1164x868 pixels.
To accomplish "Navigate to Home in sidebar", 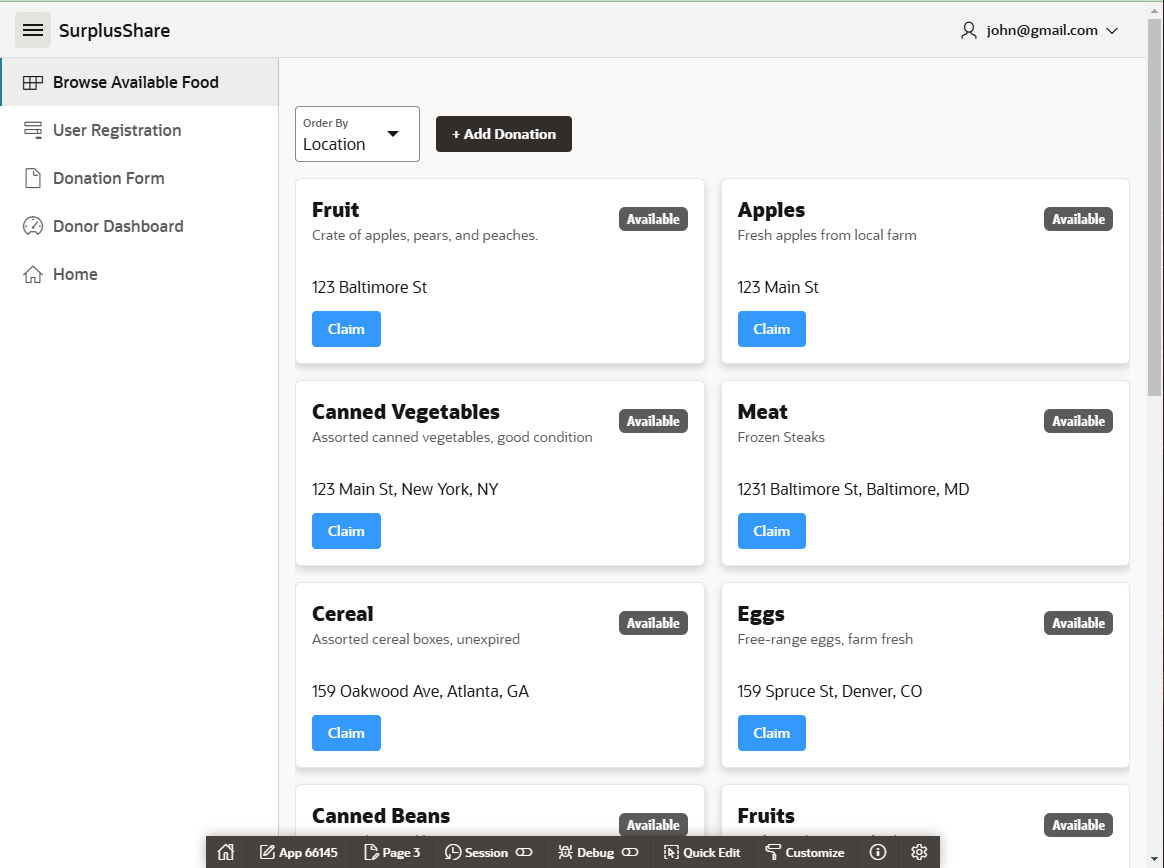I will [x=140, y=275].
